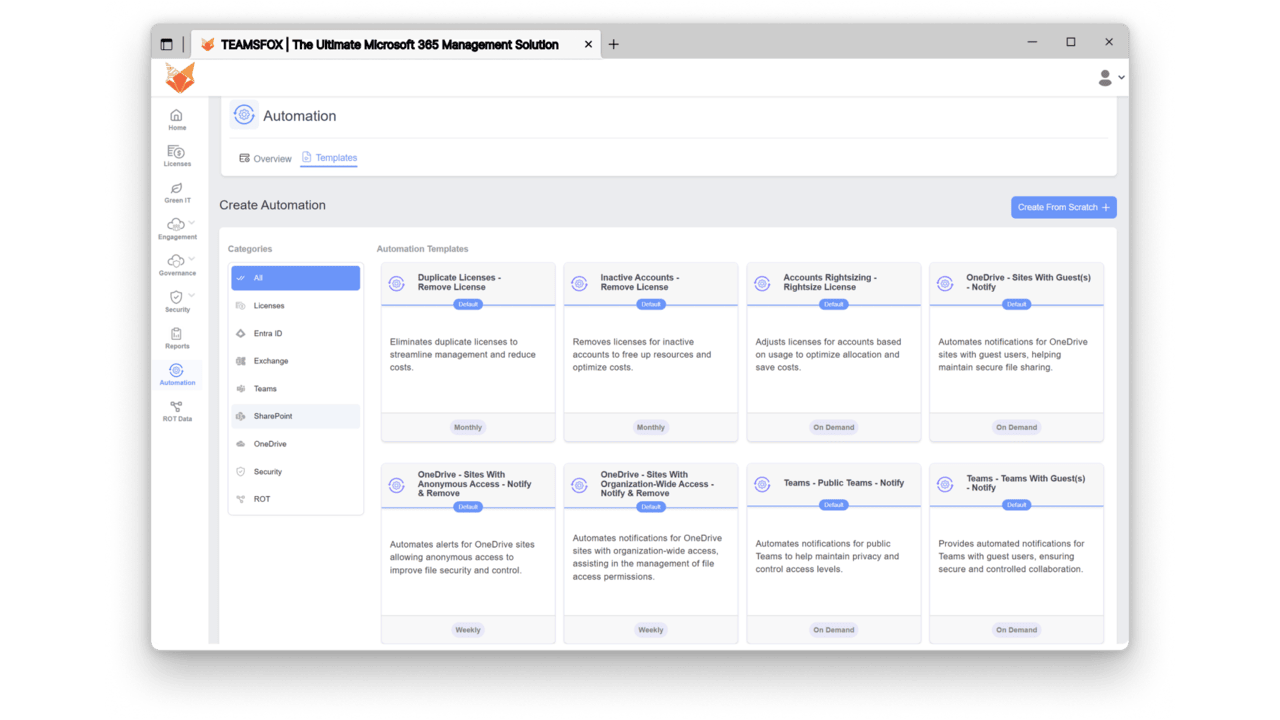Select the All category
The image size is (1280, 720).
(x=295, y=278)
